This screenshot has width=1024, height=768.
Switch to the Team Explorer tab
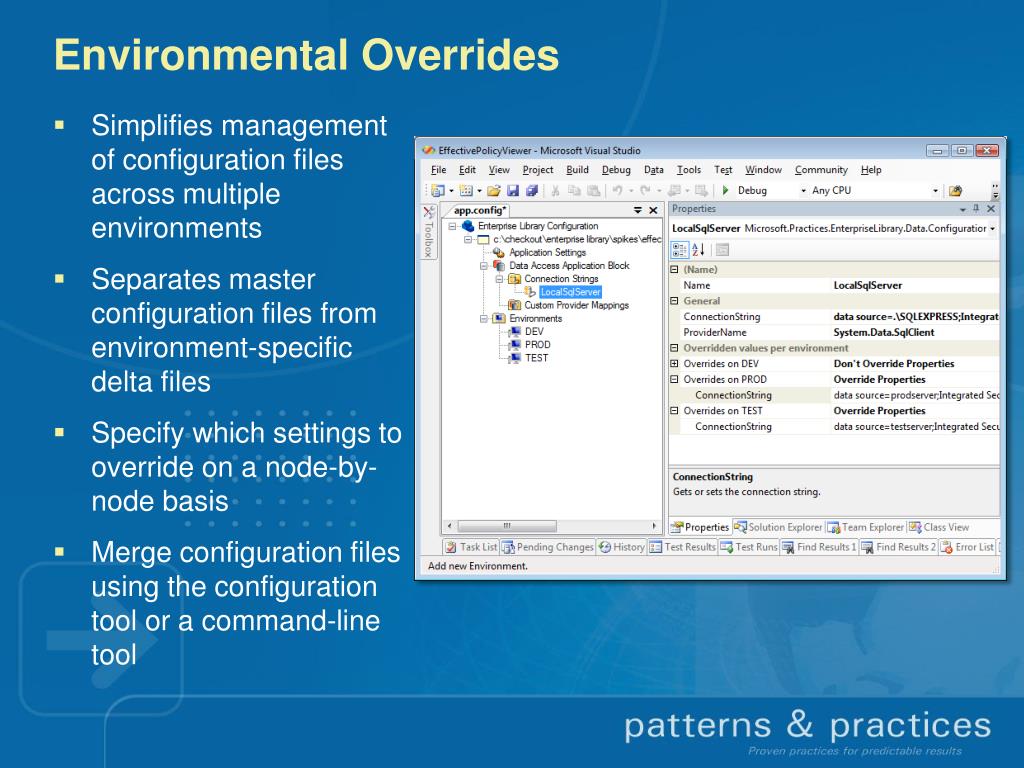coord(866,527)
